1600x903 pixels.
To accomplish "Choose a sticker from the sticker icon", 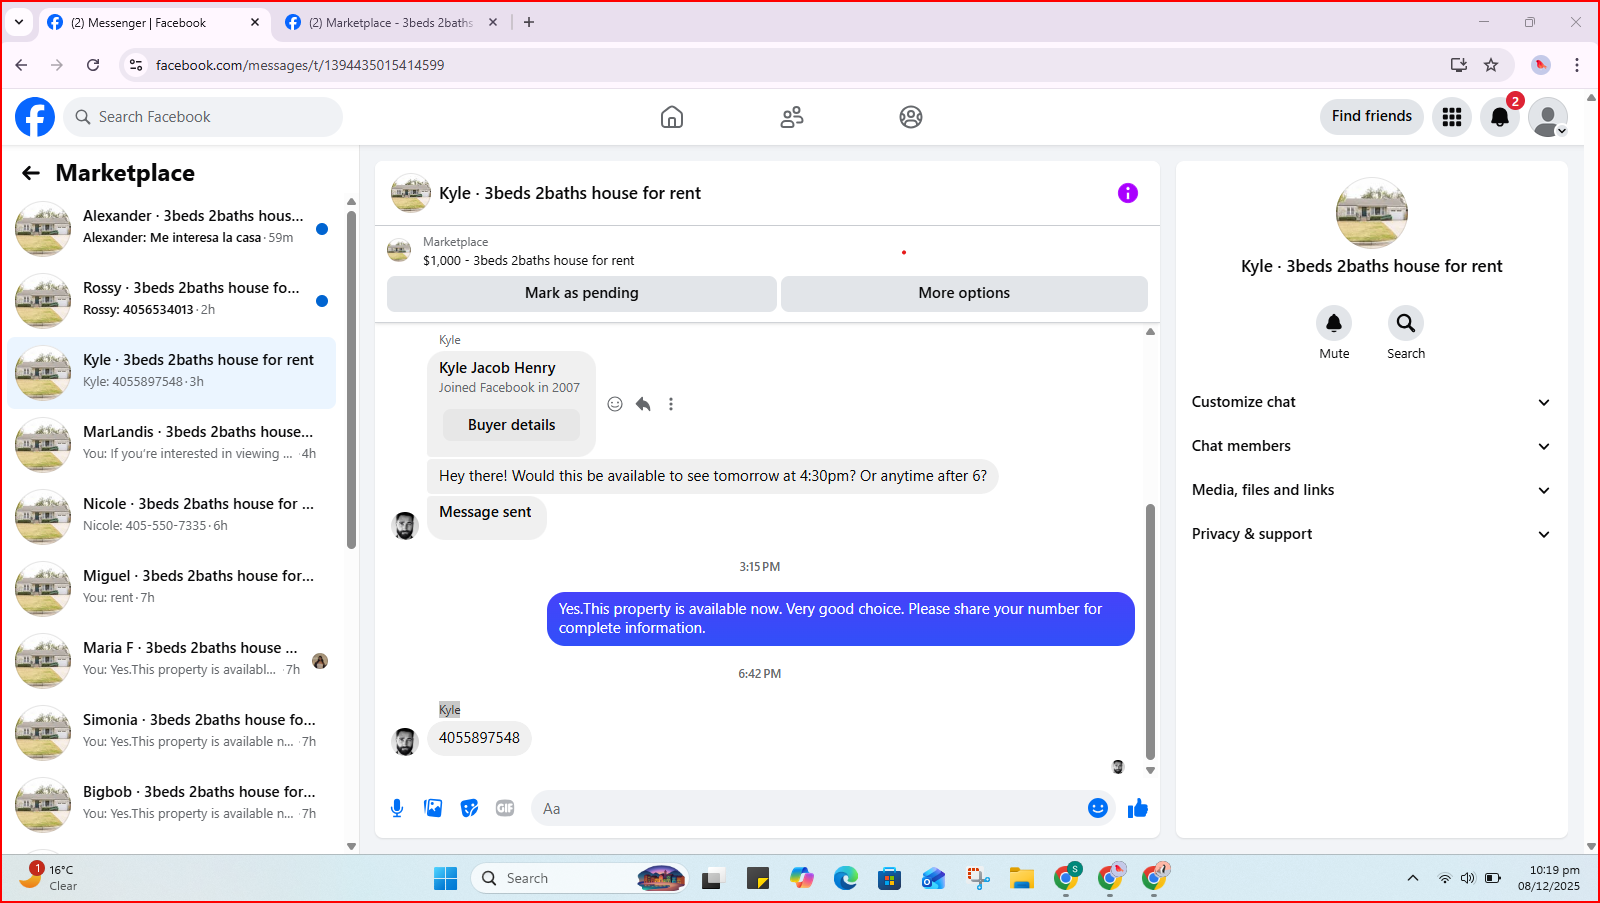I will (469, 808).
